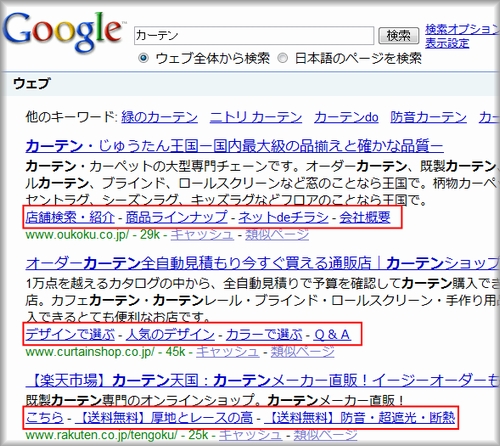This screenshot has width=500, height=446.
Task: Click the related keyword カーテンdo
Action: pos(346,117)
